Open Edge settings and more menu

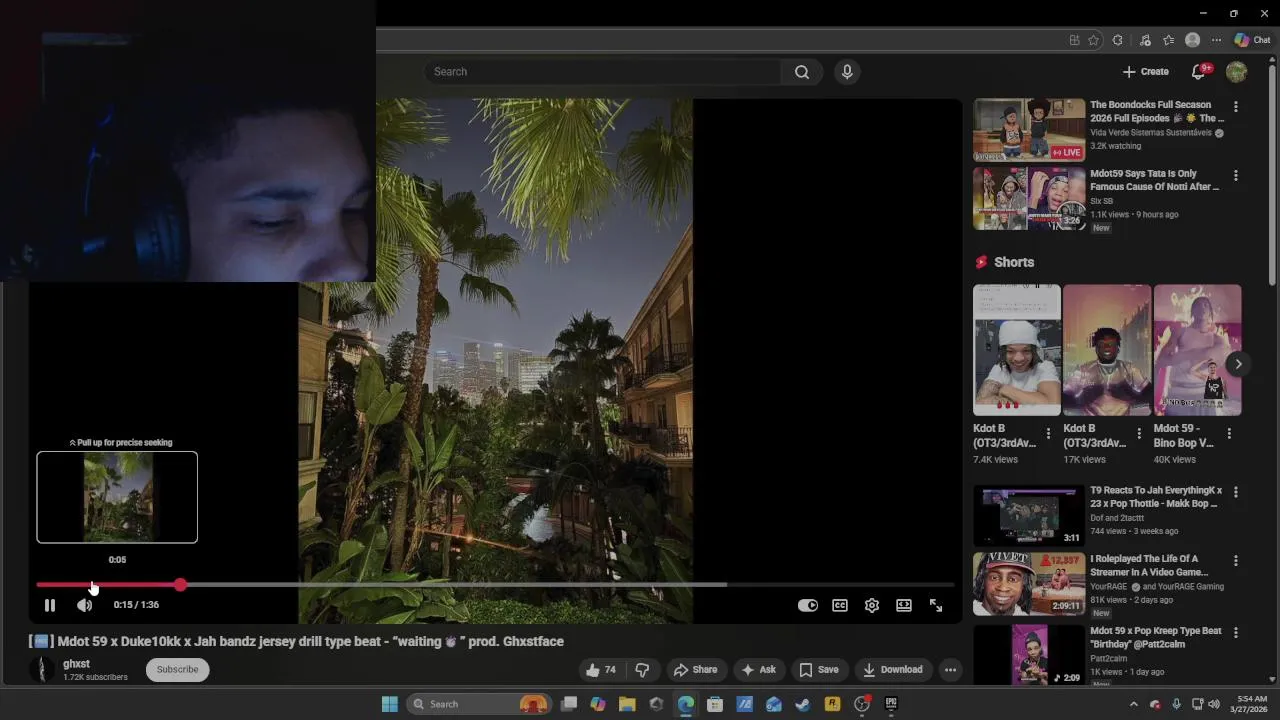(x=1216, y=40)
